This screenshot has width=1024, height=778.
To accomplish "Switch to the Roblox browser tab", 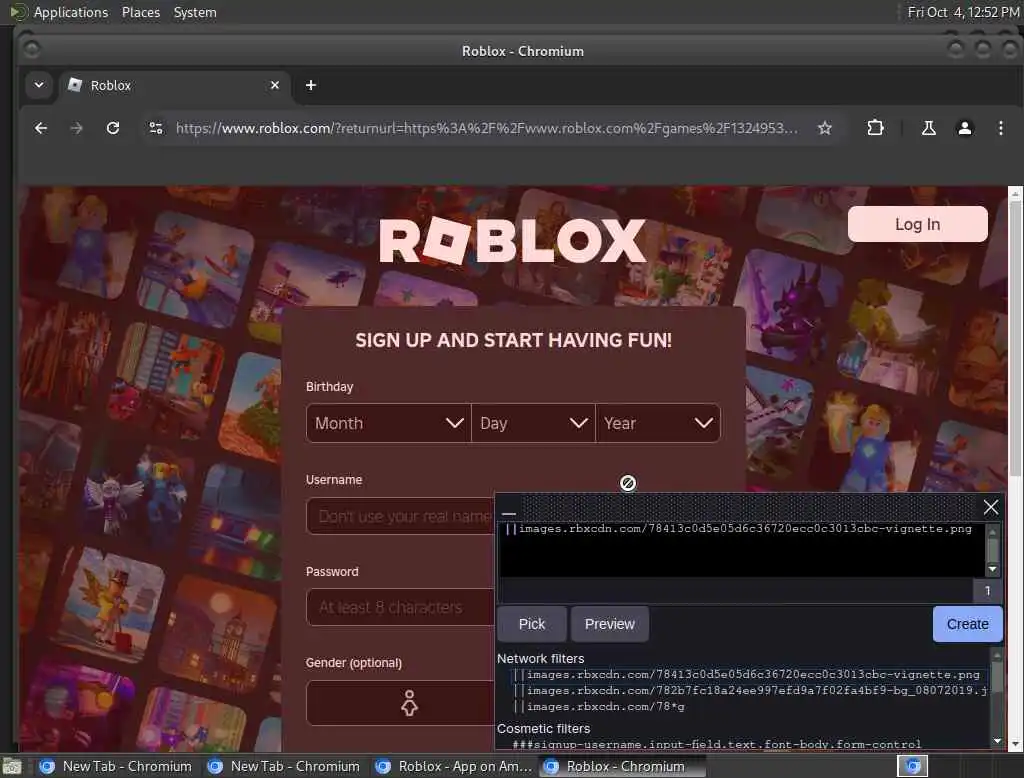I will coord(173,86).
